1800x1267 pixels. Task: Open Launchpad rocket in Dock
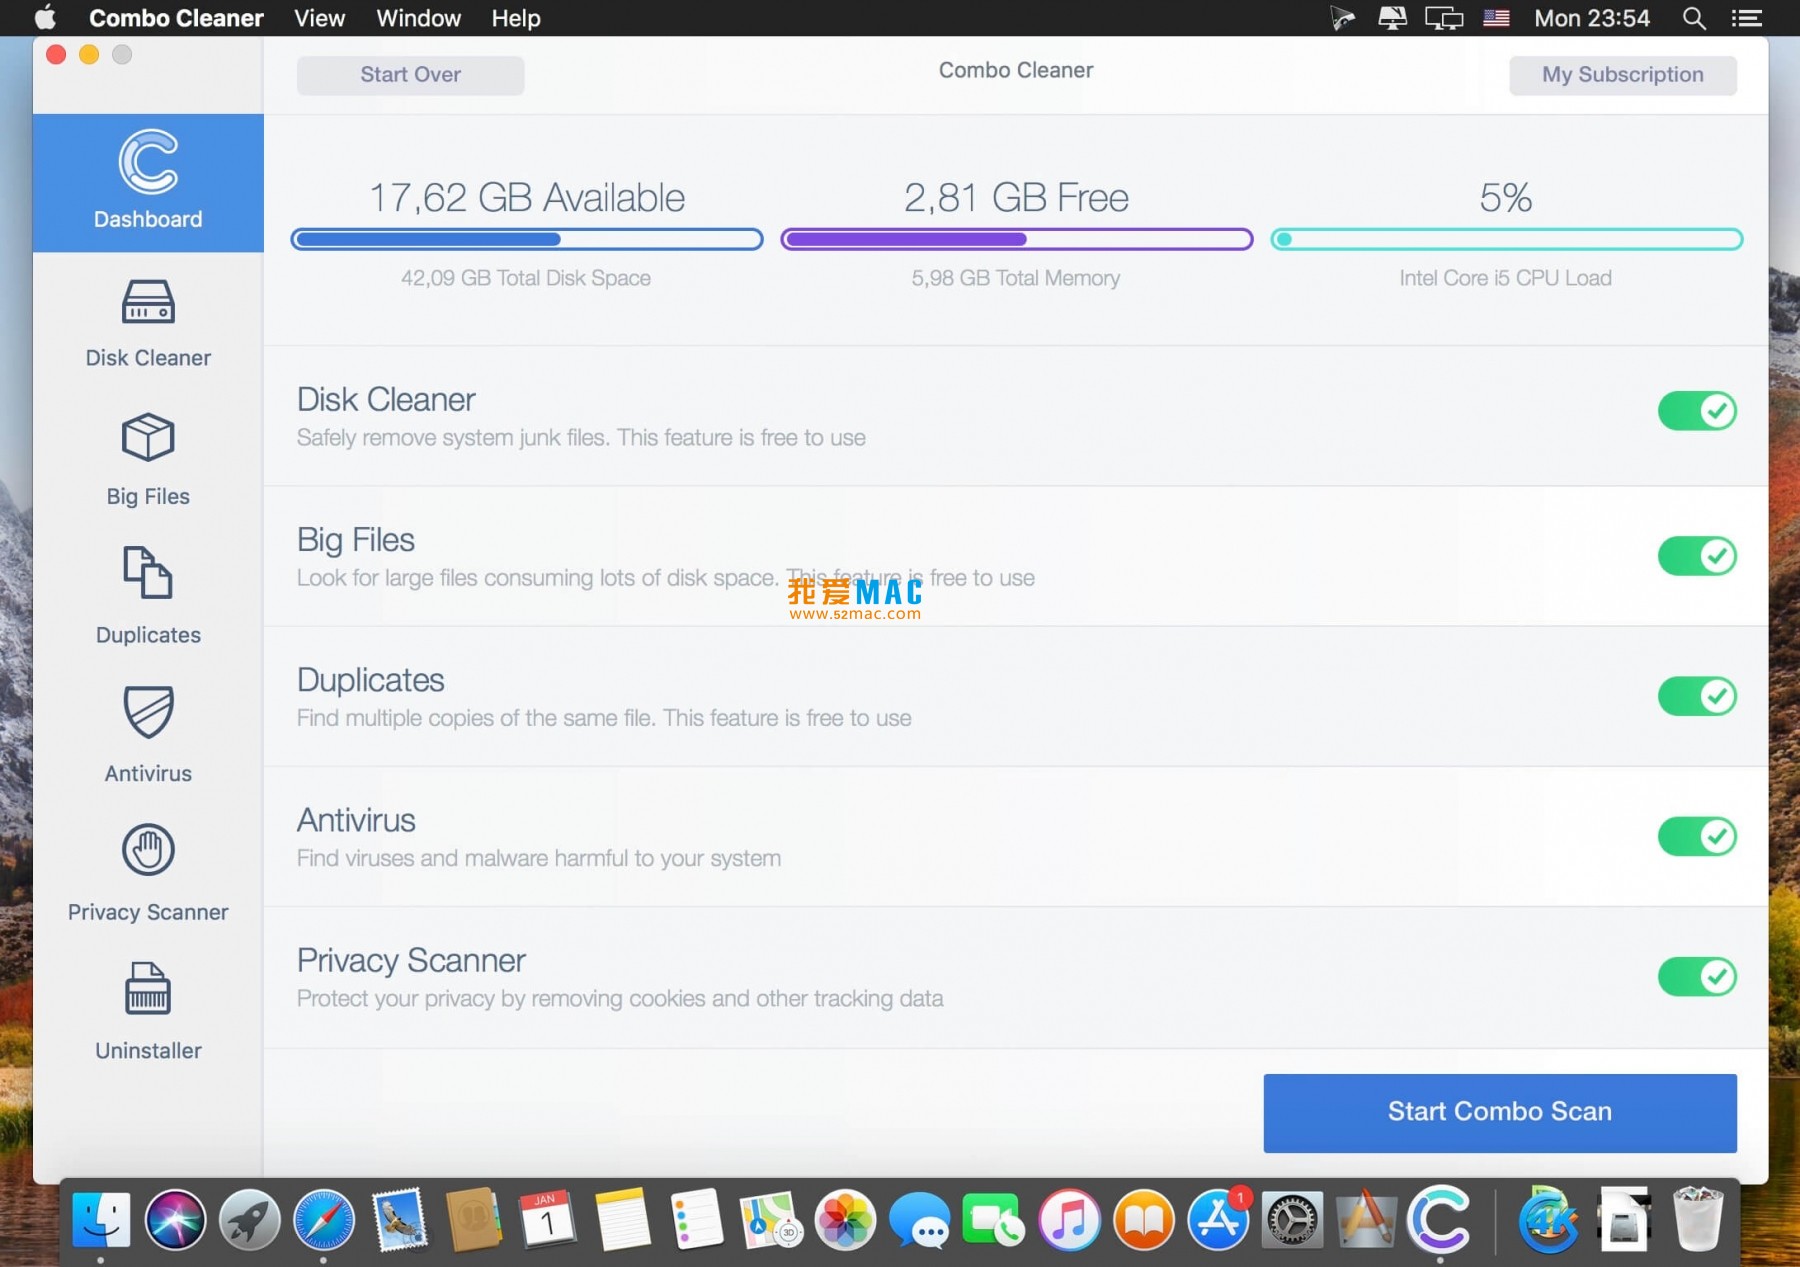(249, 1220)
